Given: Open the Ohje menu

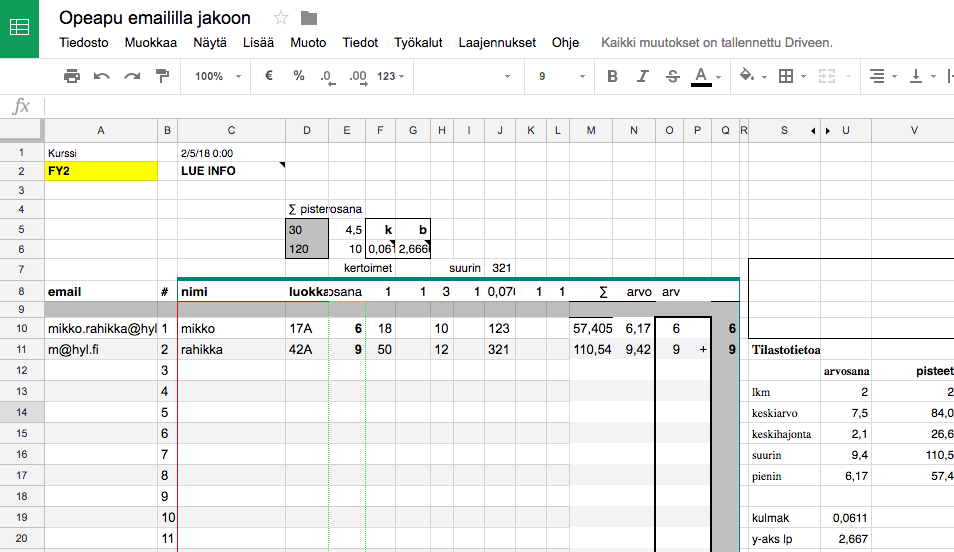Looking at the screenshot, I should [x=565, y=43].
